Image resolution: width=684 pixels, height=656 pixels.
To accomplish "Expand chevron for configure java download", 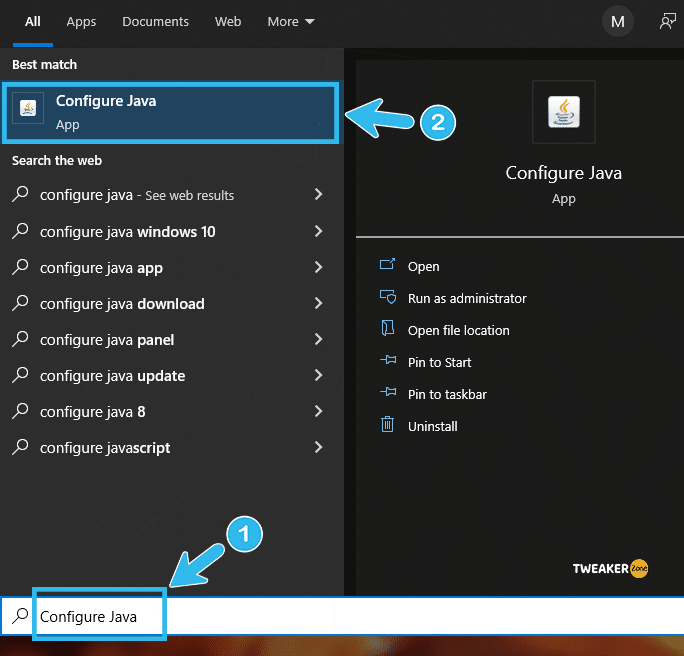I will (318, 303).
